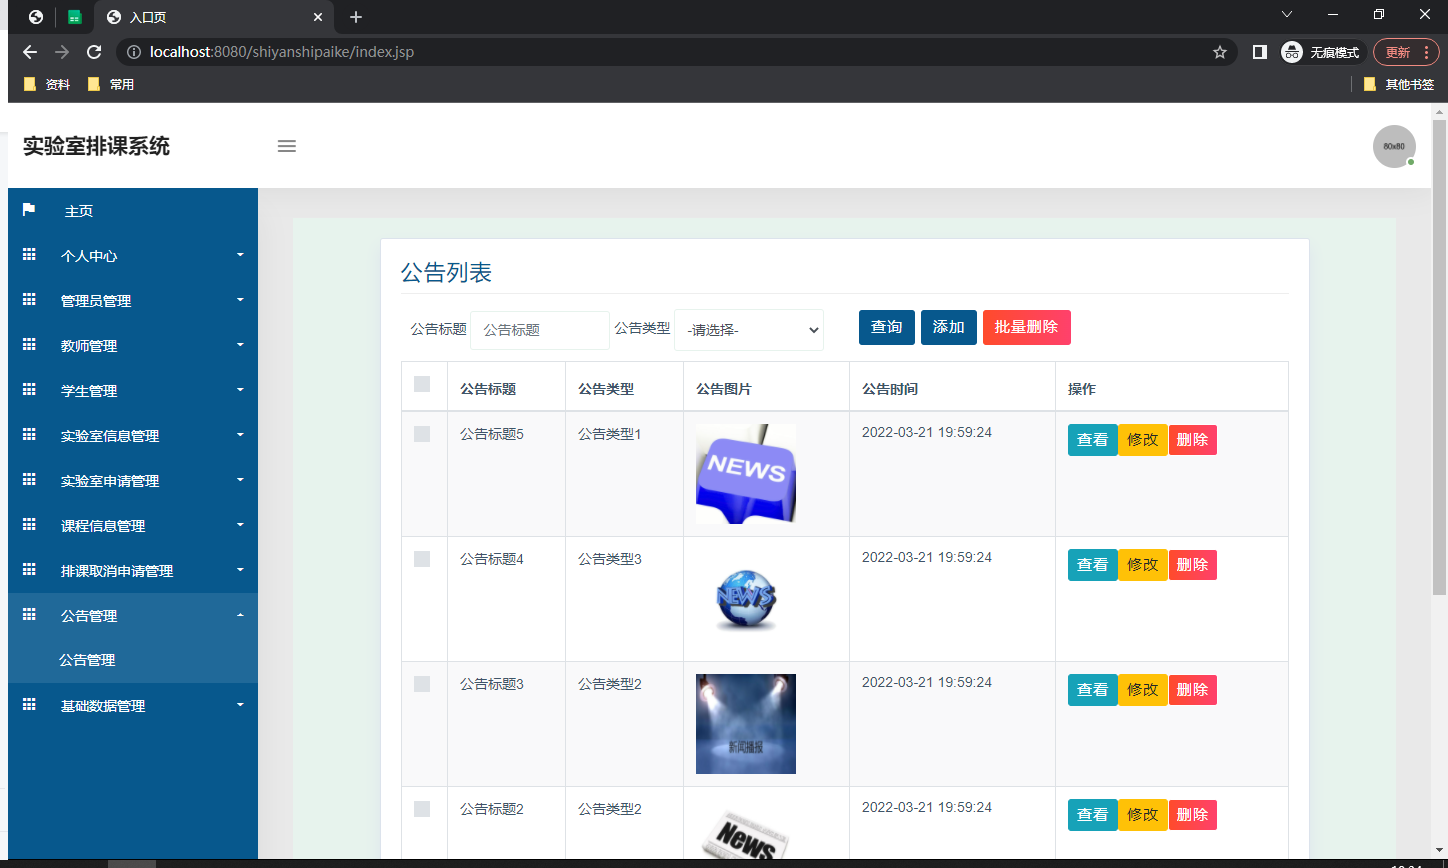Click the 查询 search button
1448x868 pixels.
coord(887,327)
